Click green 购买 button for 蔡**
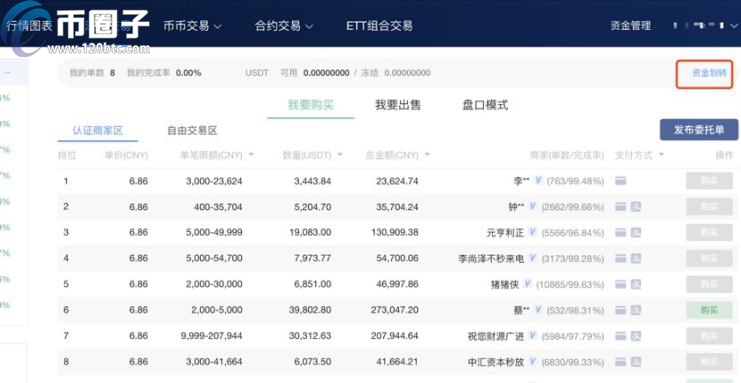This screenshot has width=741, height=383. pyautogui.click(x=709, y=310)
